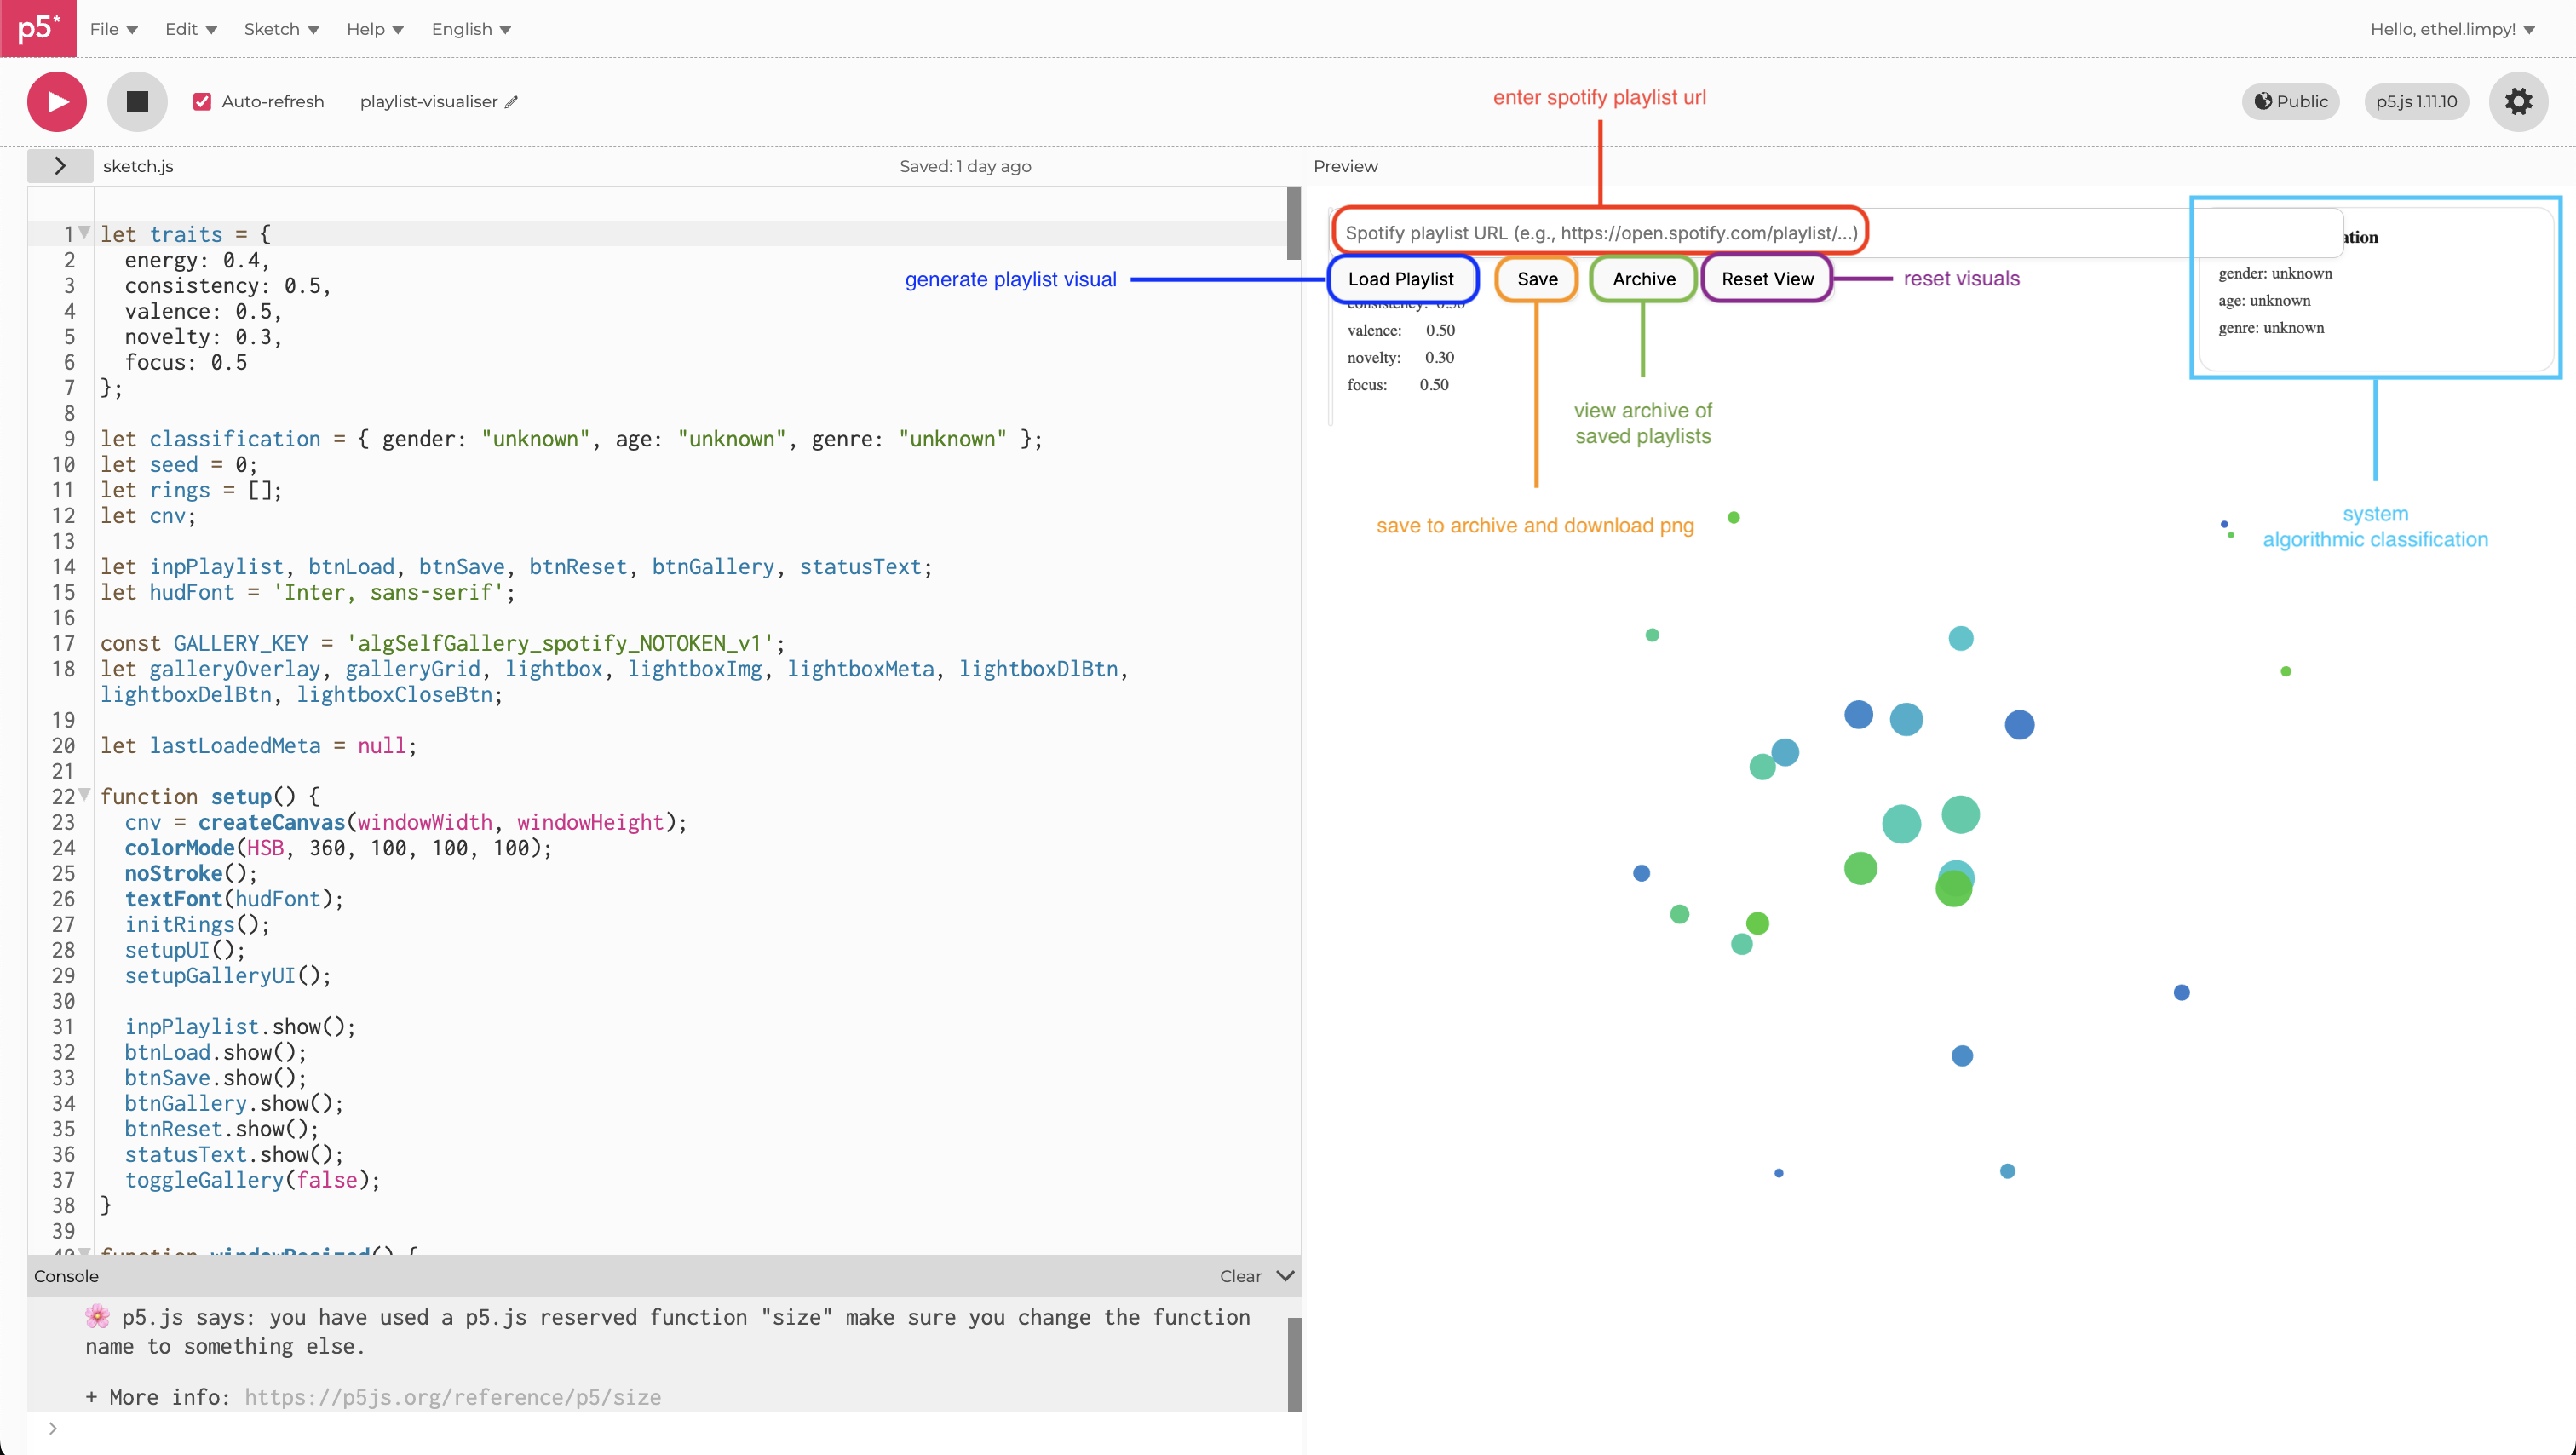Stop the running sketch

(137, 101)
